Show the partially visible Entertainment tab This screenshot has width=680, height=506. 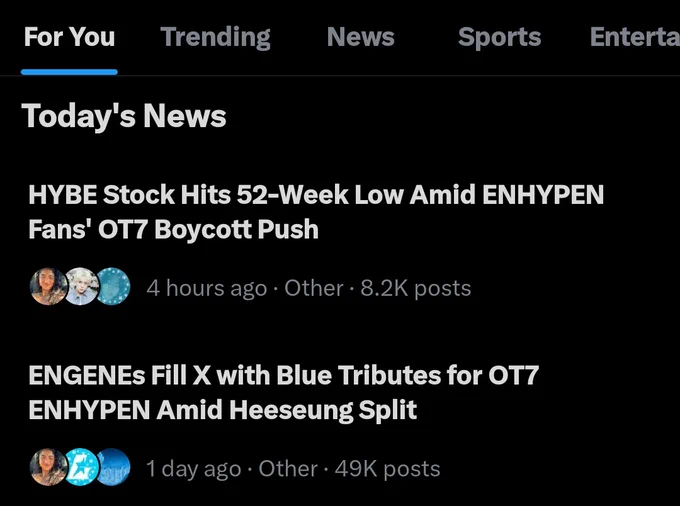(x=635, y=37)
